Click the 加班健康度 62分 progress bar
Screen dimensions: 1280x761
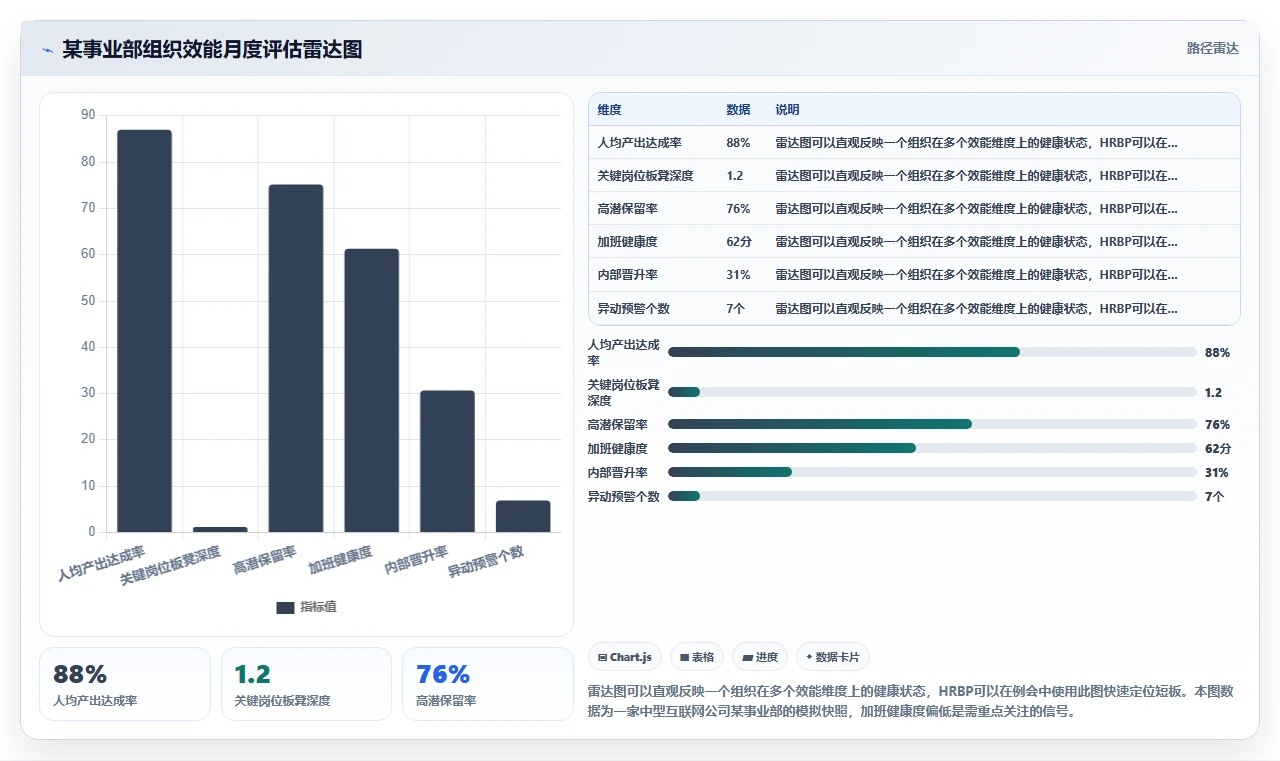click(932, 448)
